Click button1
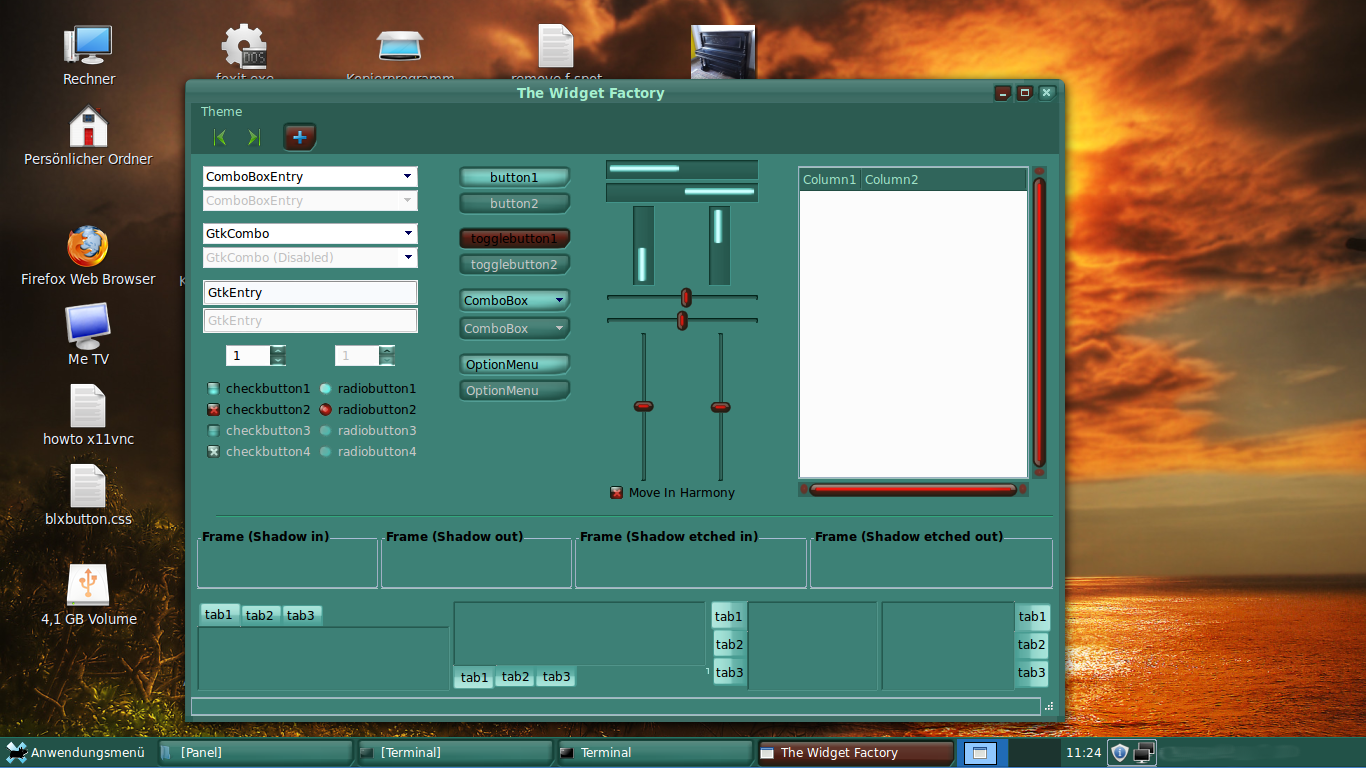 click(x=514, y=177)
